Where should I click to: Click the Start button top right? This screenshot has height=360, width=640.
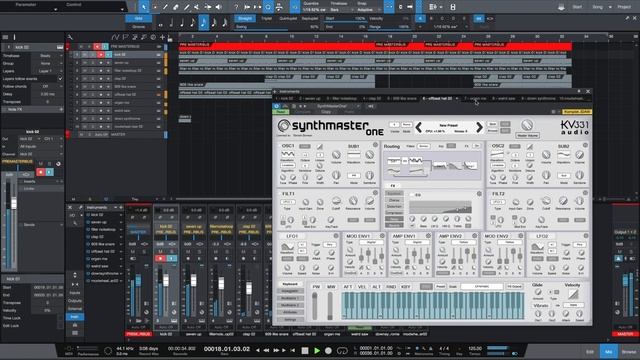tap(577, 7)
